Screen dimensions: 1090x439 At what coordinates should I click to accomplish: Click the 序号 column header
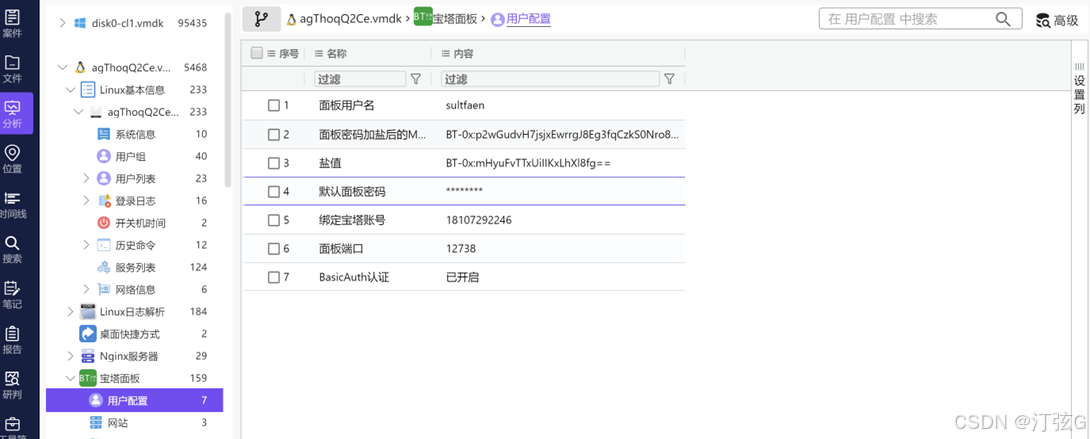(283, 53)
